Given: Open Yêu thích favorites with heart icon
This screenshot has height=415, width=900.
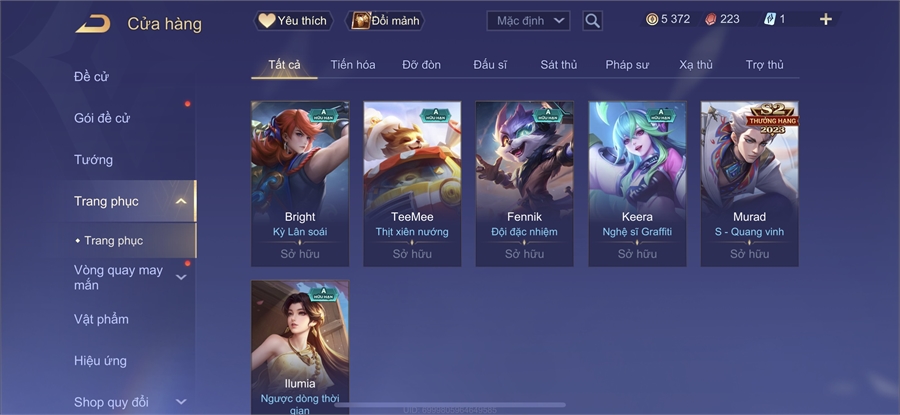Looking at the screenshot, I should click(x=293, y=21).
